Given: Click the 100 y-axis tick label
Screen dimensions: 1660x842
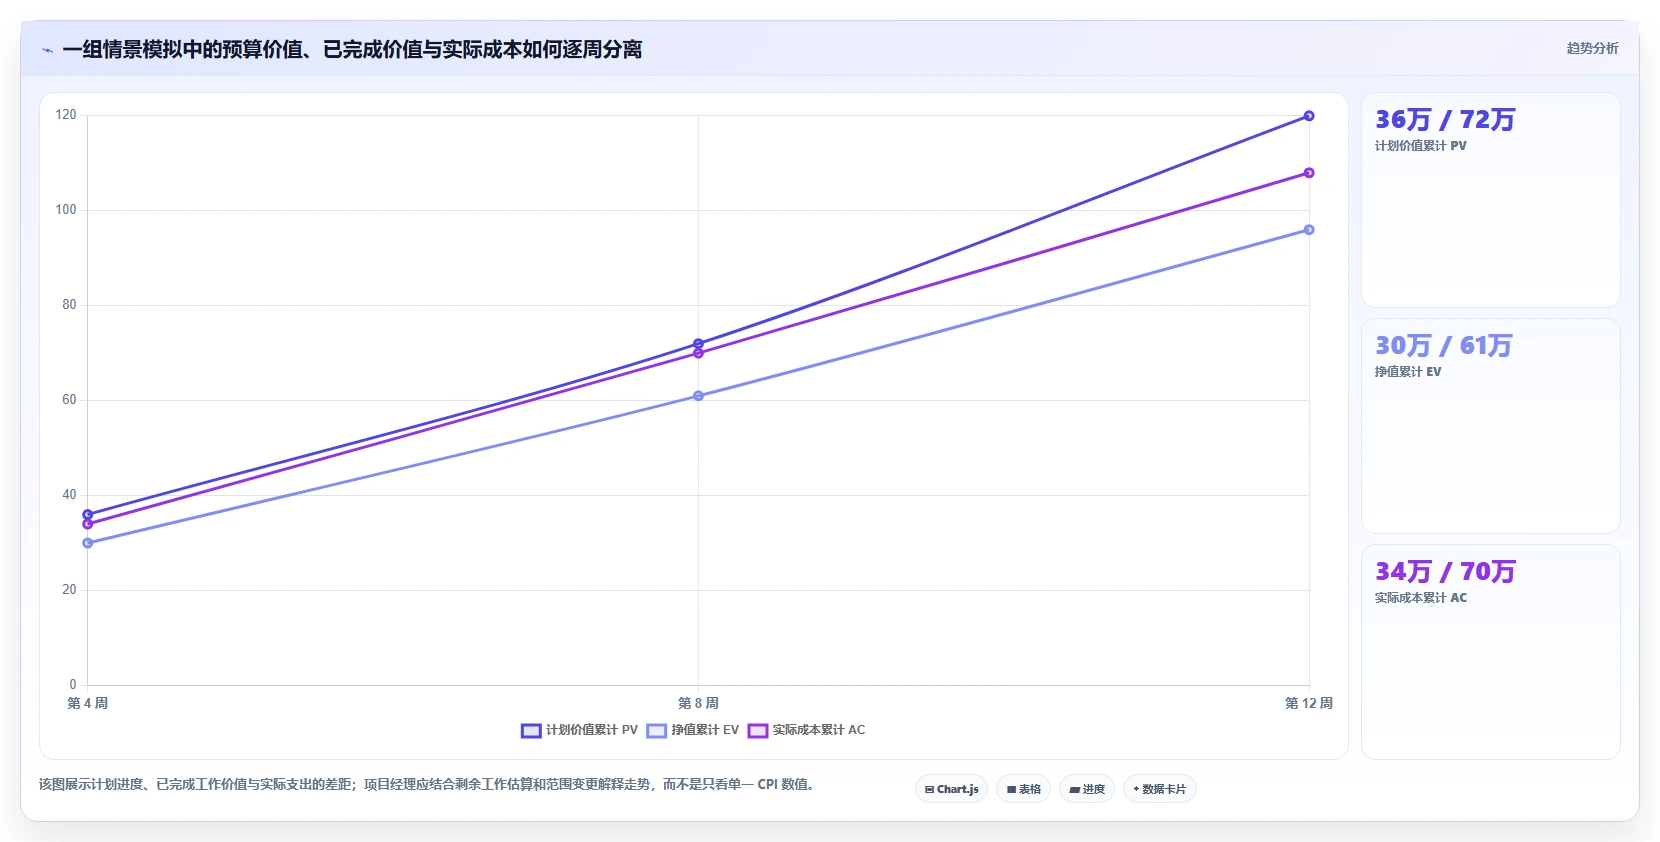Looking at the screenshot, I should pos(66,210).
